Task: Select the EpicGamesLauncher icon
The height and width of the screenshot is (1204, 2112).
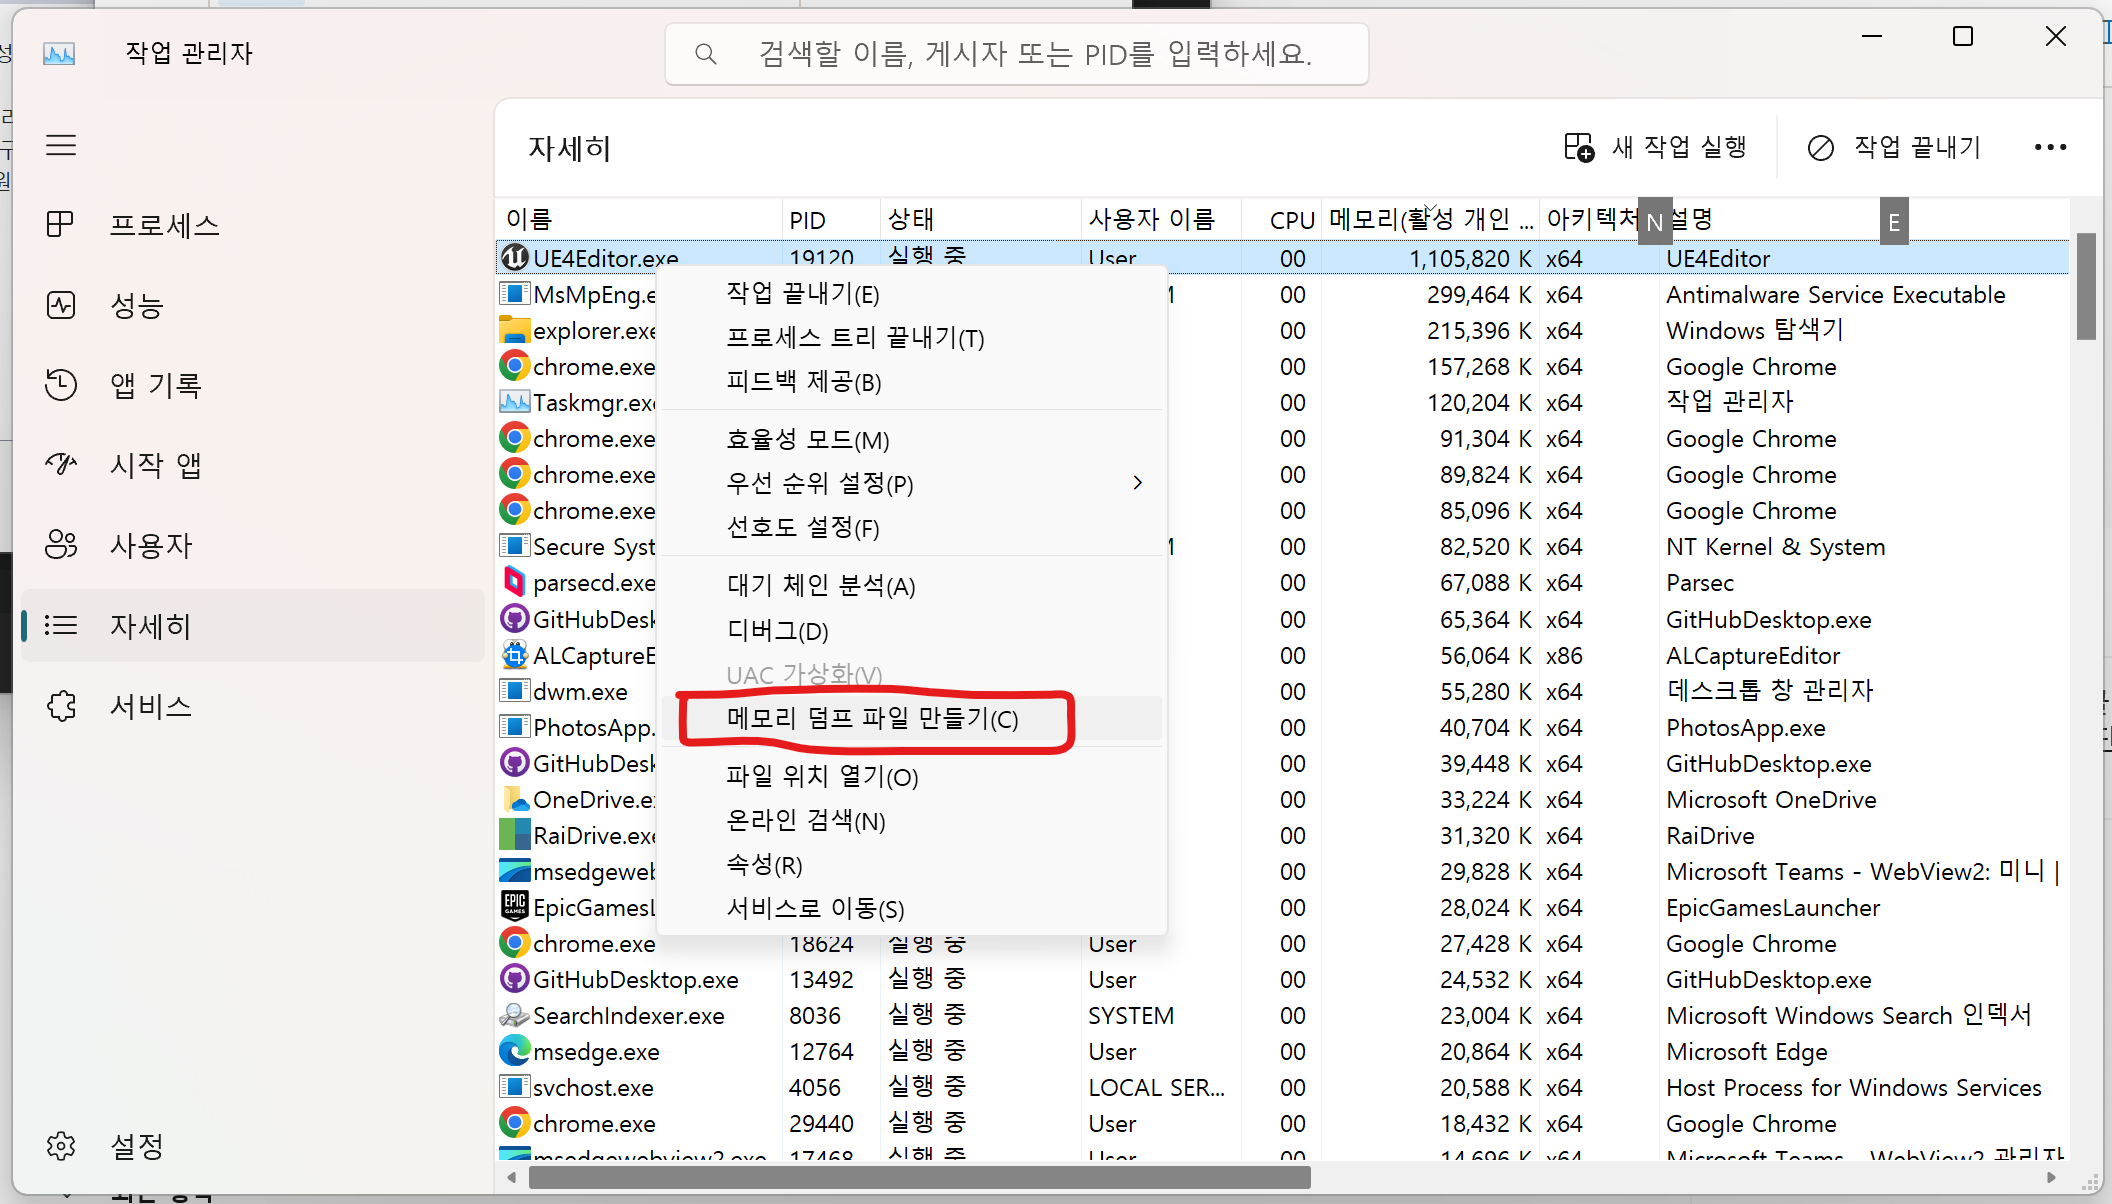Action: [x=514, y=906]
